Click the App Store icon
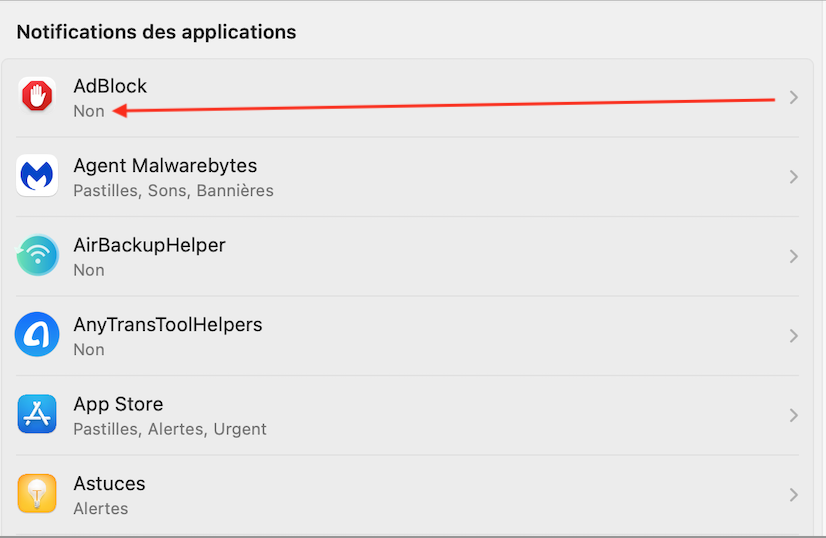The width and height of the screenshot is (826, 538). (37, 414)
